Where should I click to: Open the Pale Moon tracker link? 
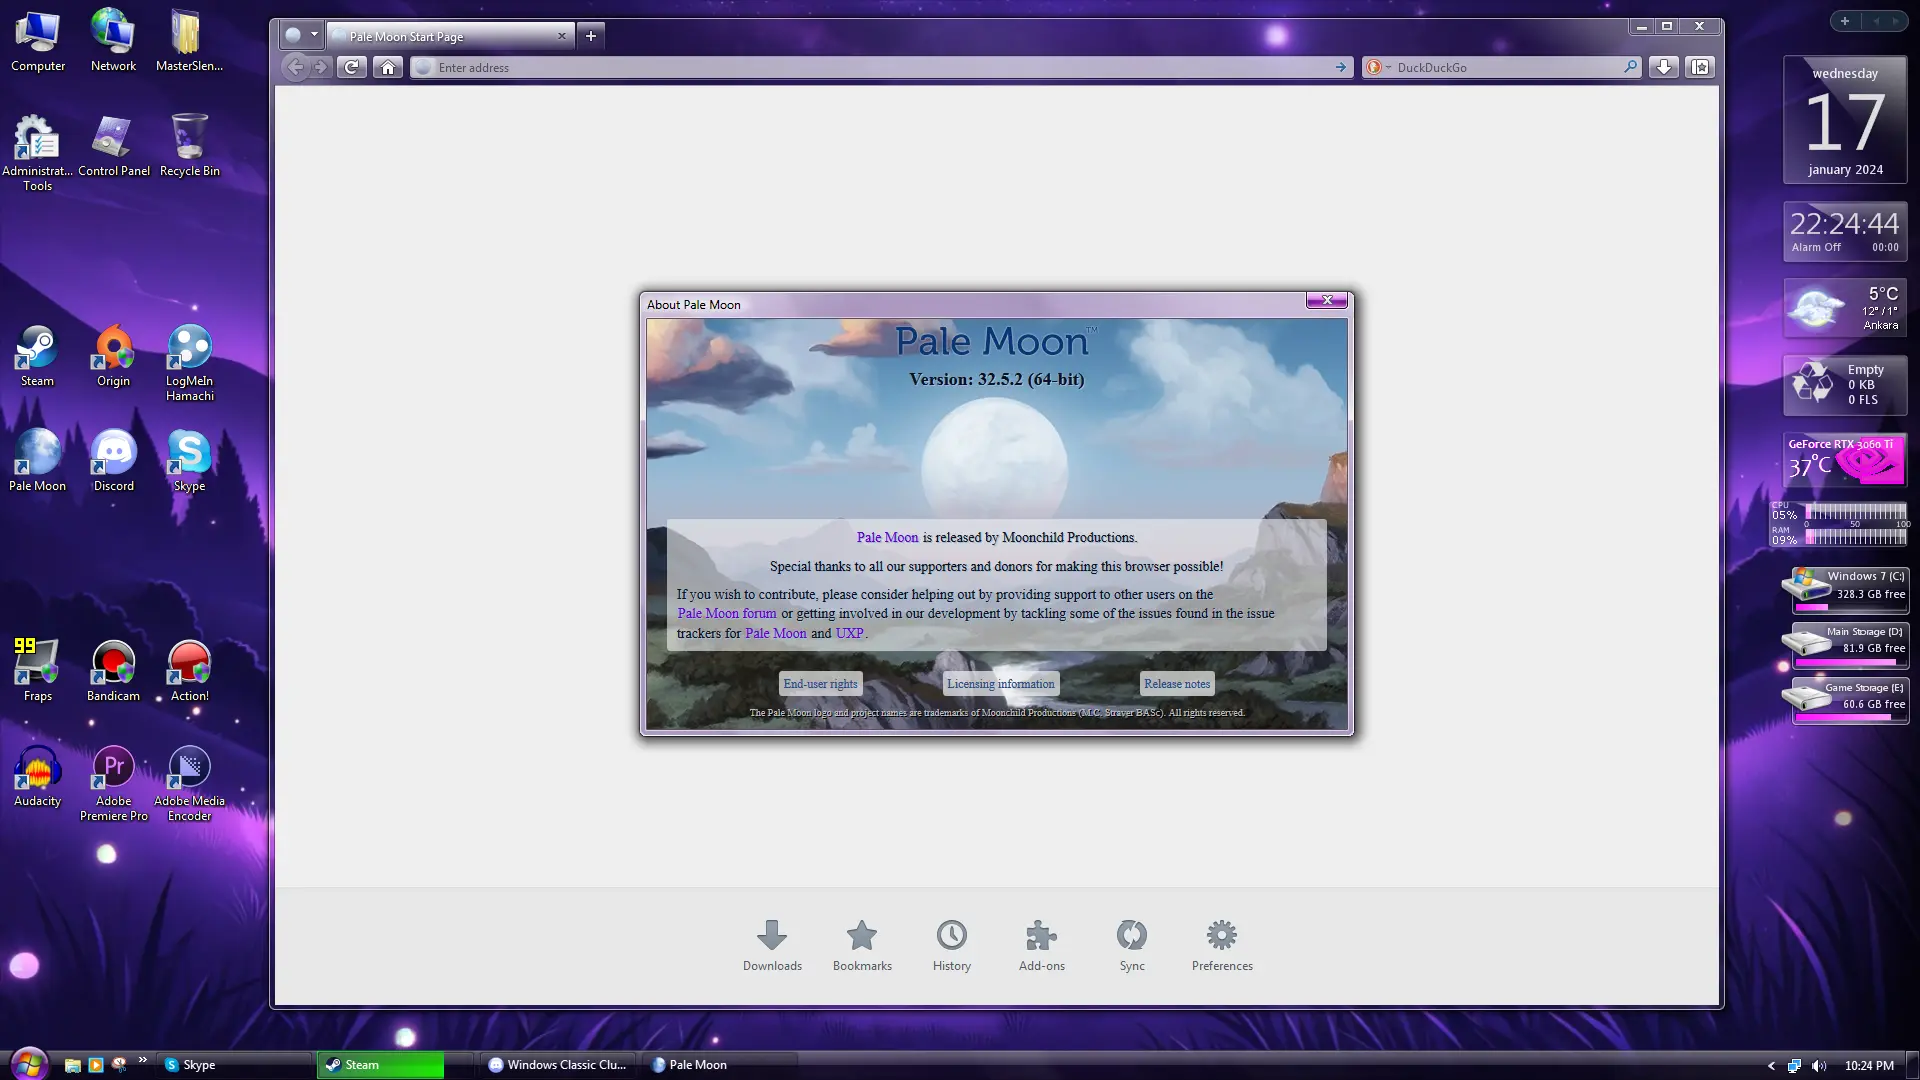(x=775, y=633)
